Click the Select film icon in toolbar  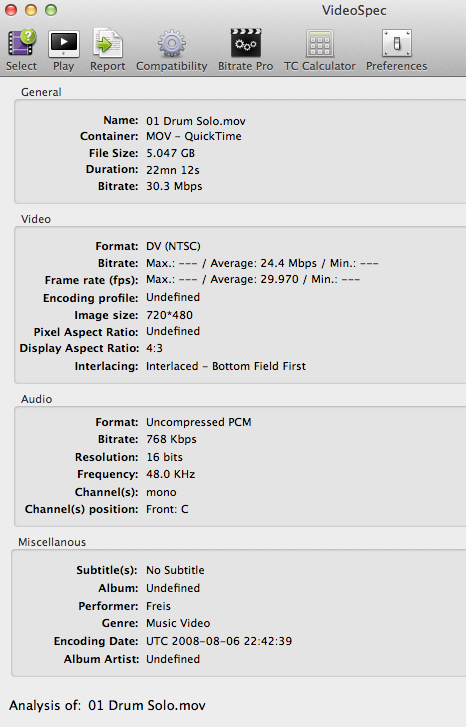click(21, 43)
